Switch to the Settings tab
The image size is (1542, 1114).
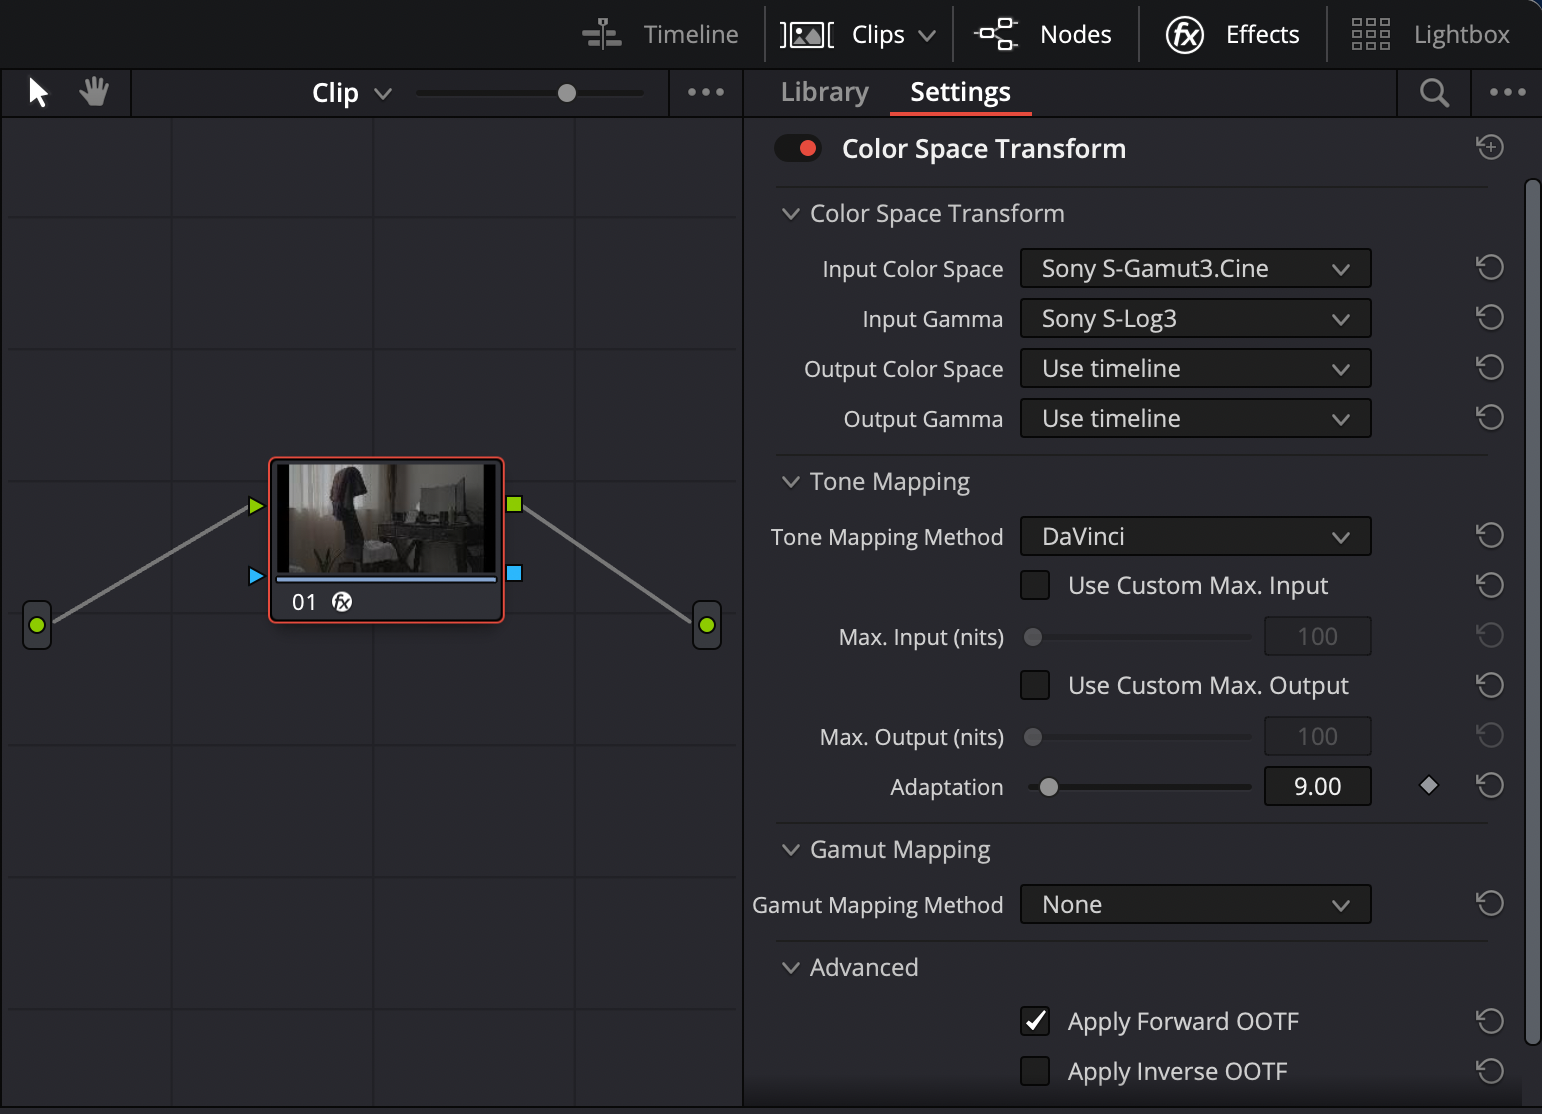960,92
